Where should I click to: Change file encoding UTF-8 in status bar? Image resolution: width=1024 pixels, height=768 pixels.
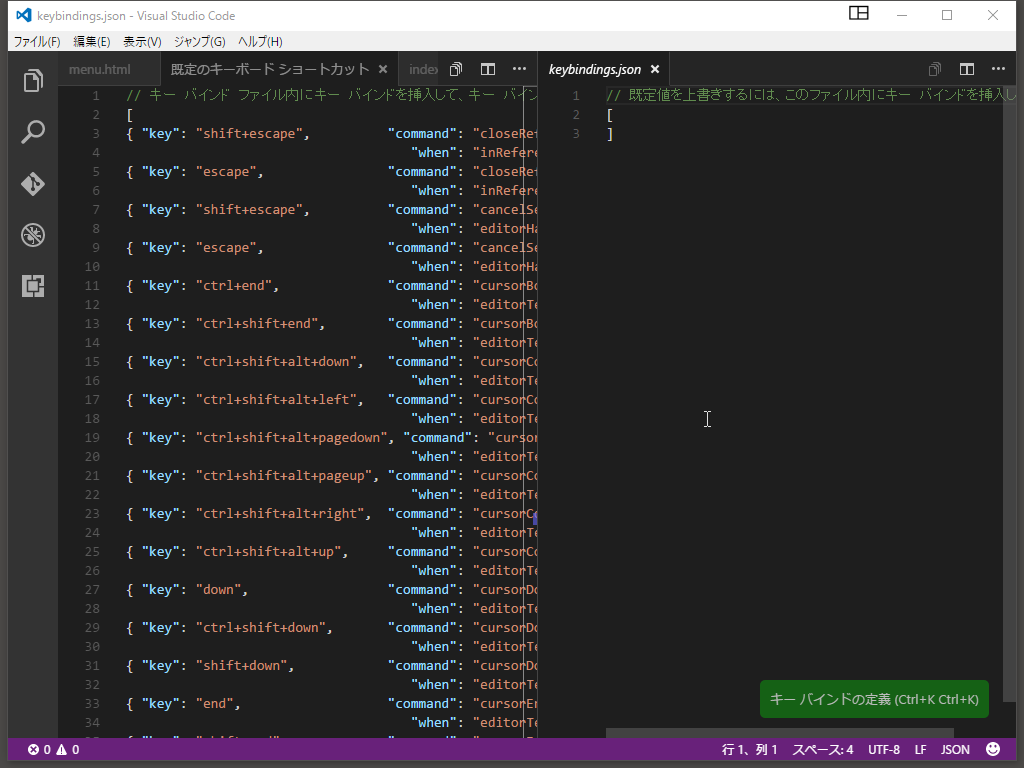(x=884, y=750)
